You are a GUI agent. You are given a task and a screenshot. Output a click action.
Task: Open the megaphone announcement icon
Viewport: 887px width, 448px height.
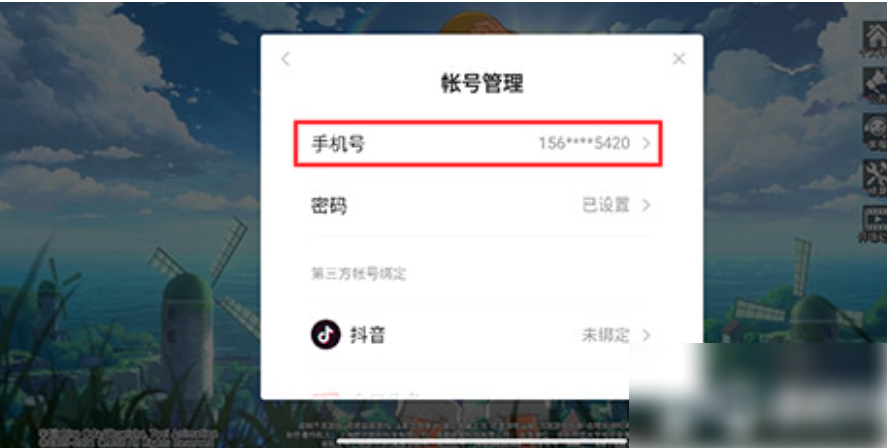[876, 84]
